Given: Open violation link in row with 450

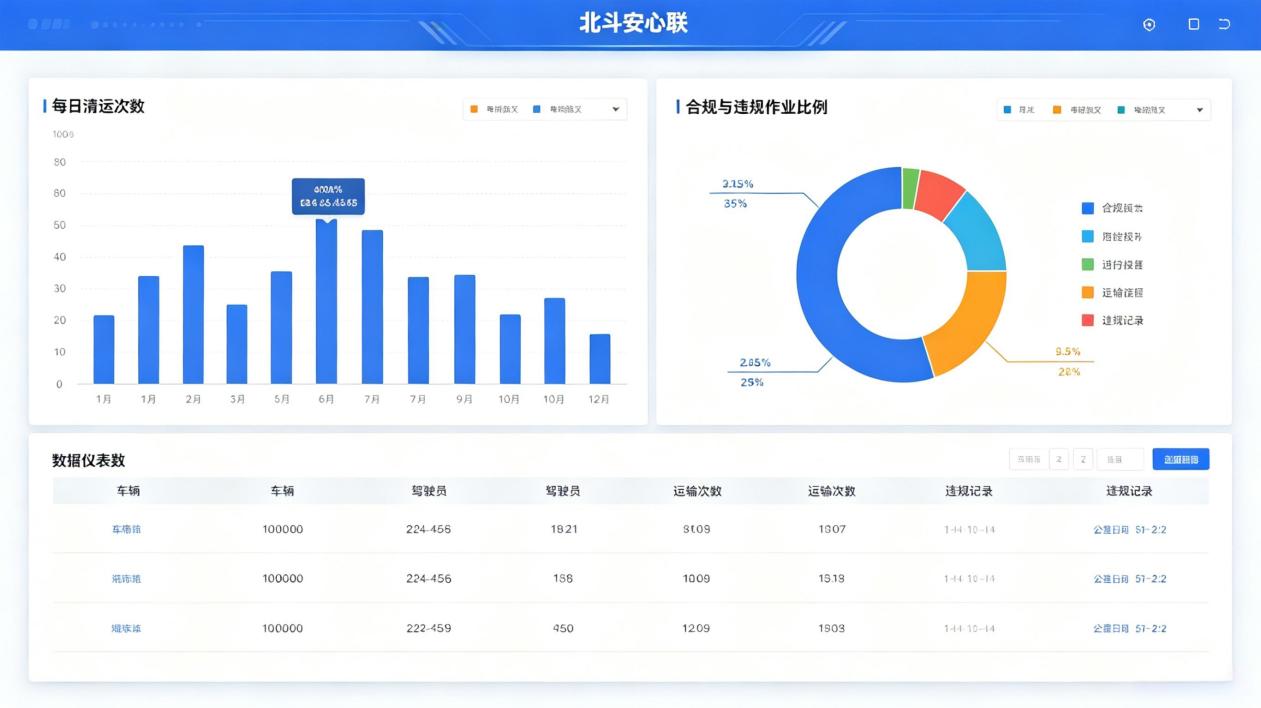Looking at the screenshot, I should tap(1129, 629).
